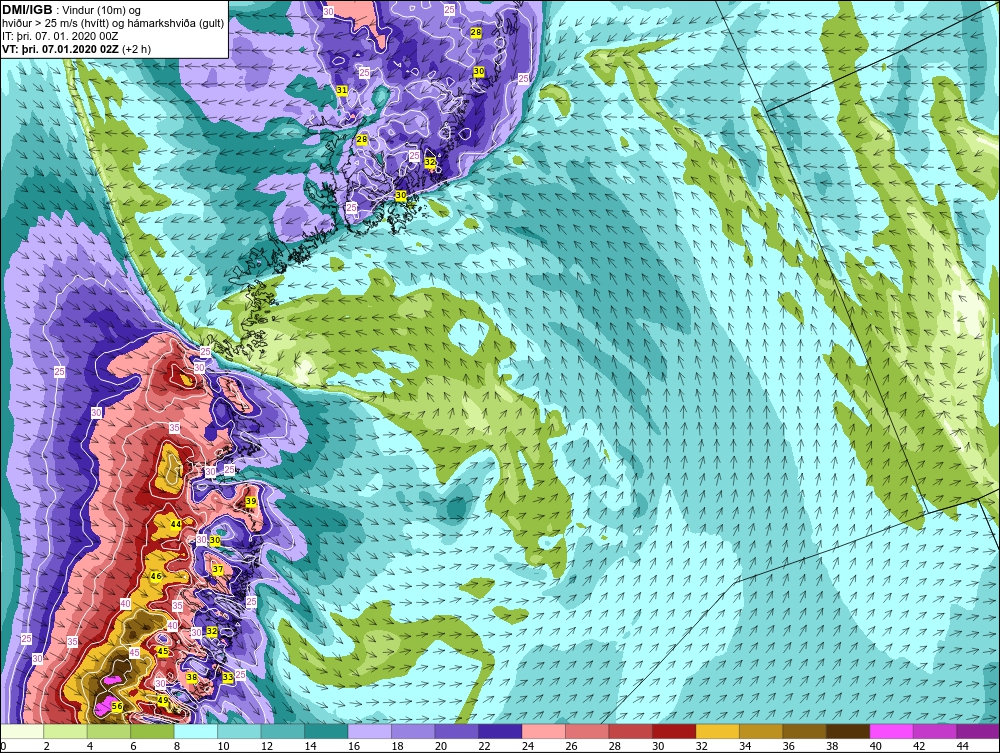
Task: Click the 'hámarkshviða (gult)' description line
Action: point(113,24)
